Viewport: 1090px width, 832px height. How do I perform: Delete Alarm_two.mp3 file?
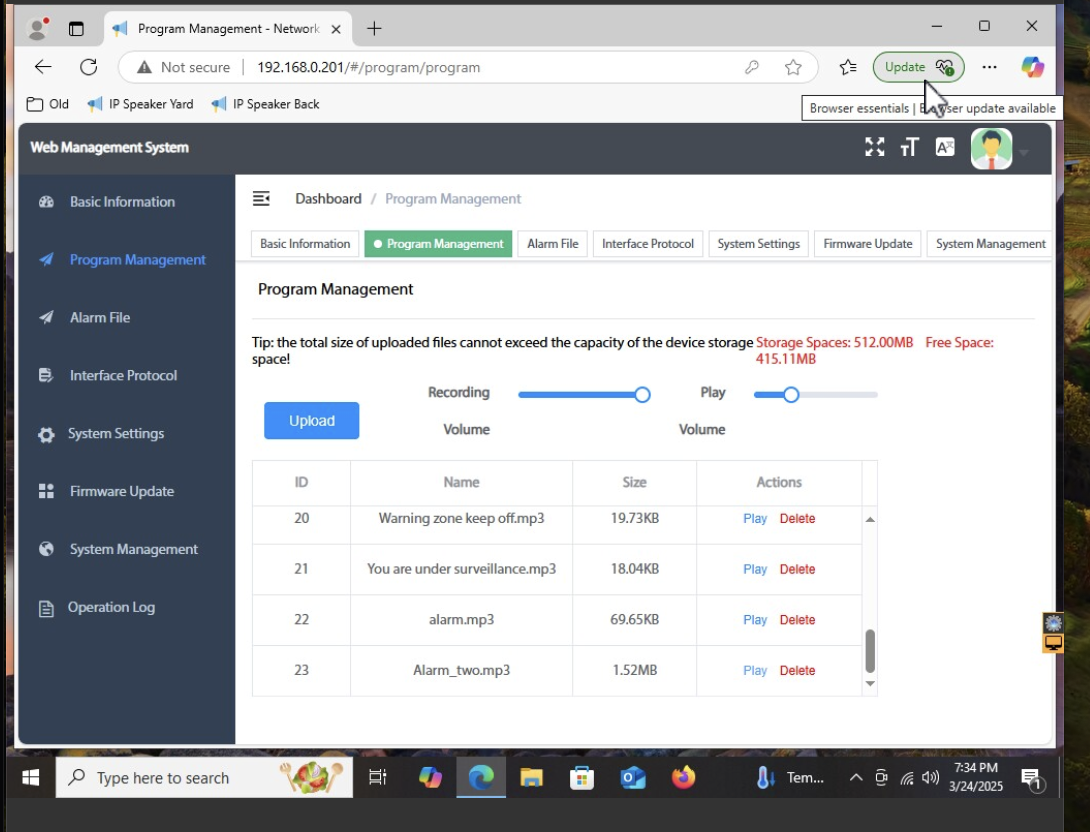pos(797,671)
